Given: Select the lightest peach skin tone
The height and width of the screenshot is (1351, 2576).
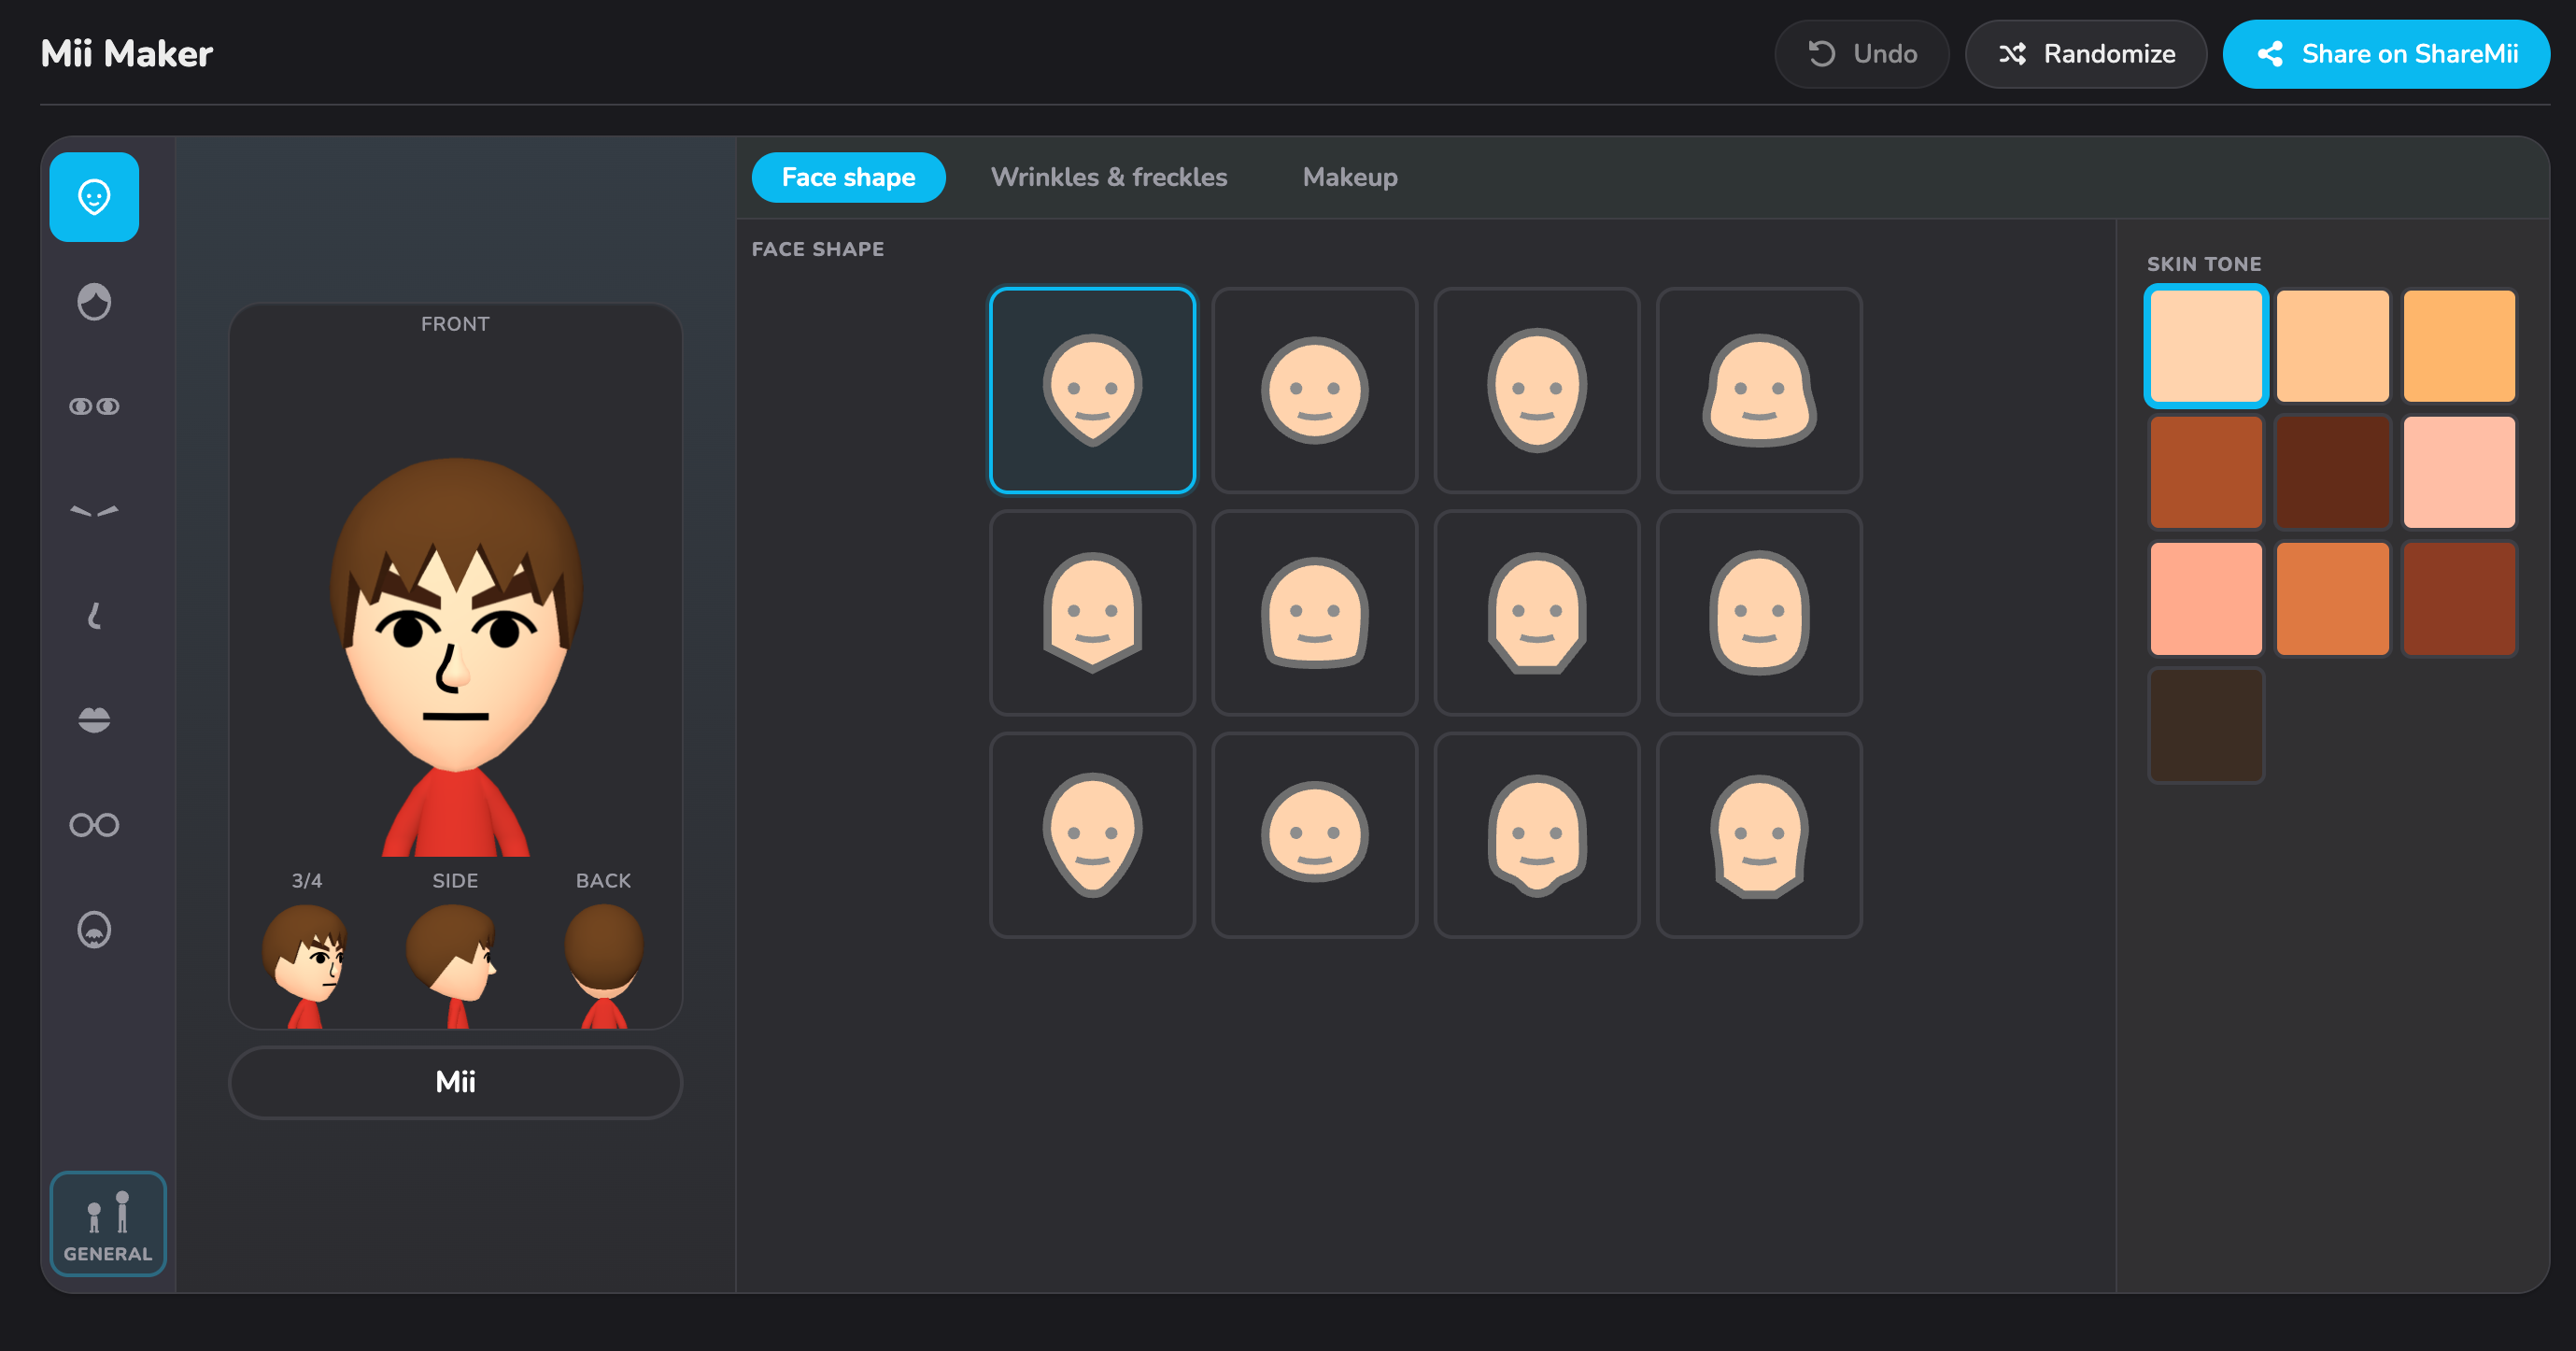Looking at the screenshot, I should [x=2206, y=346].
